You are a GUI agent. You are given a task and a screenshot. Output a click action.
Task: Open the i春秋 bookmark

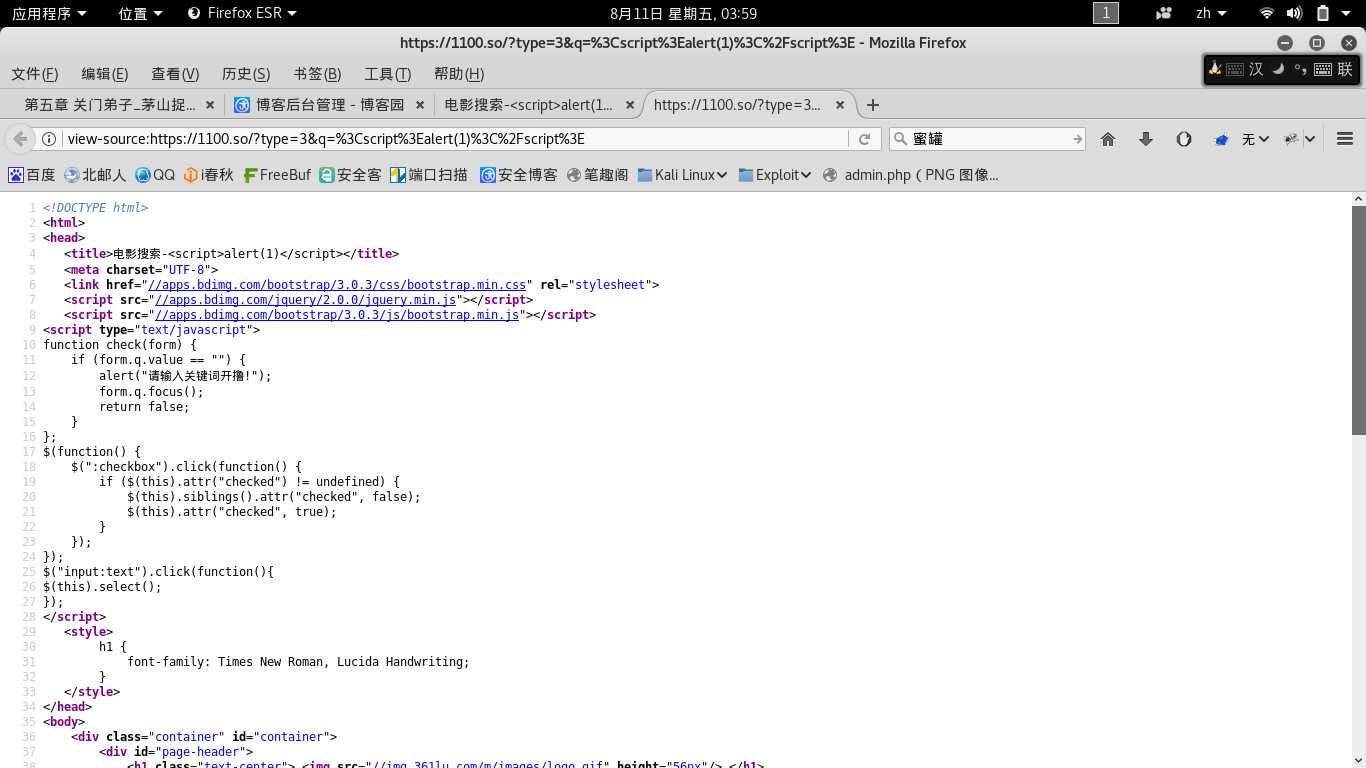[209, 175]
